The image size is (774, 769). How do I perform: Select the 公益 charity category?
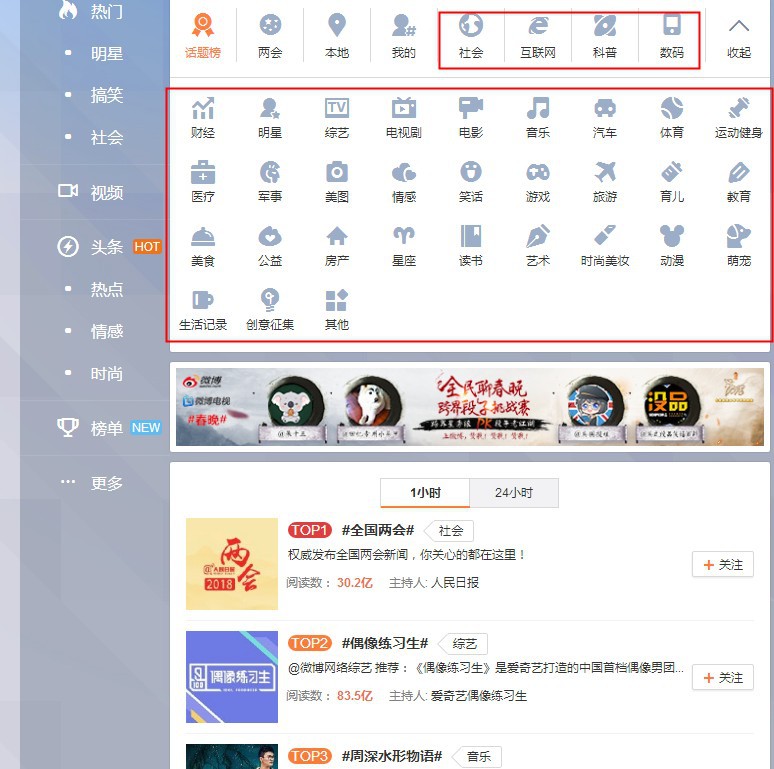coord(270,246)
